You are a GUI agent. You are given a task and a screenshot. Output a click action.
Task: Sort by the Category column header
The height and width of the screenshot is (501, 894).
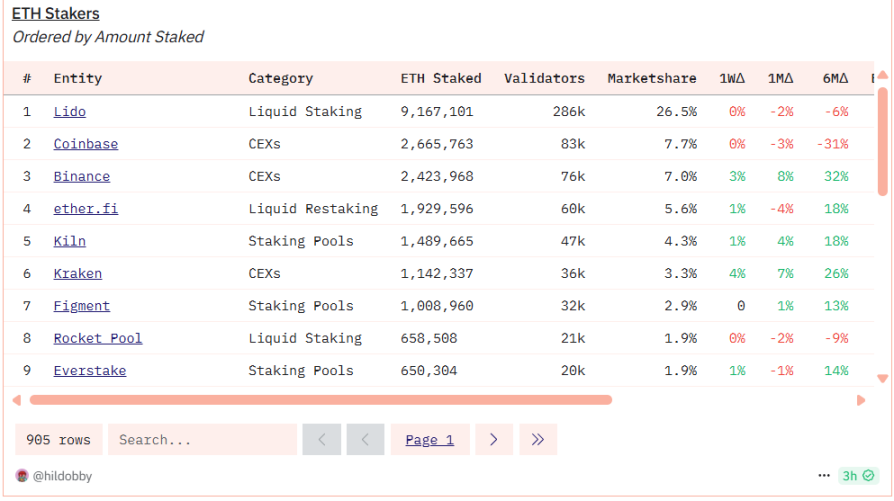[x=280, y=78]
